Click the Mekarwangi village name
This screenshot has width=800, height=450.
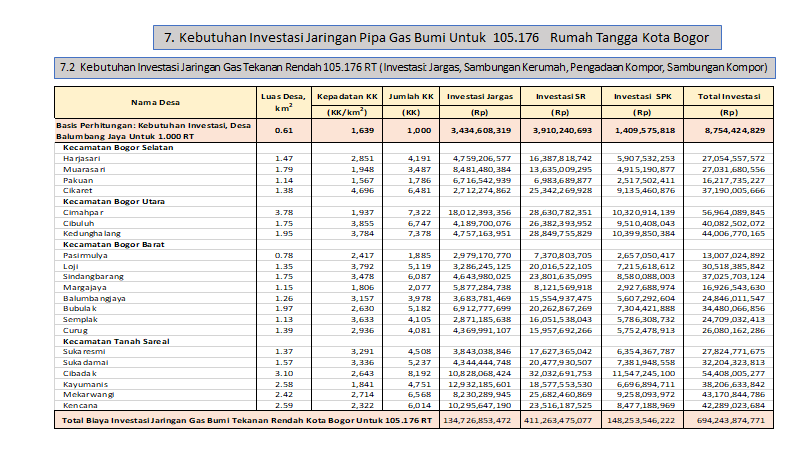[x=89, y=394]
